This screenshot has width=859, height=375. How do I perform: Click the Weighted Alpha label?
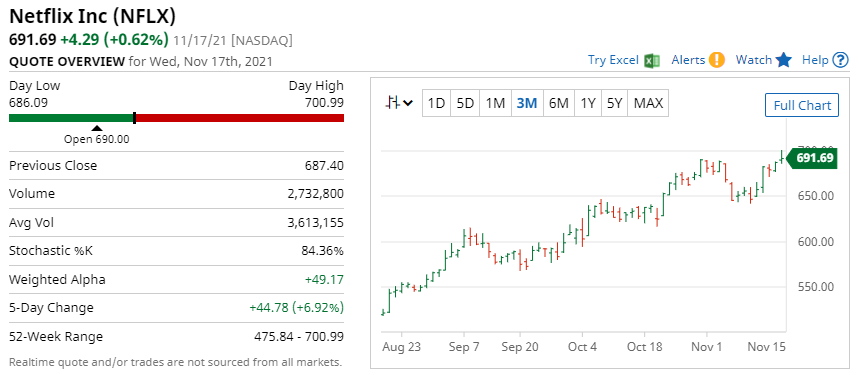pos(58,280)
